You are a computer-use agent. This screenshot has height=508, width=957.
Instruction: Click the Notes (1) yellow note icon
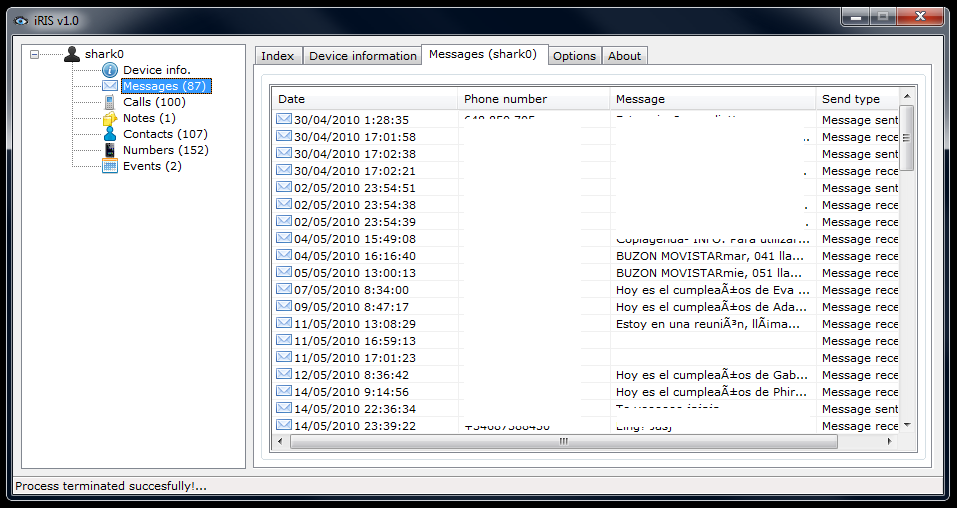tap(110, 118)
